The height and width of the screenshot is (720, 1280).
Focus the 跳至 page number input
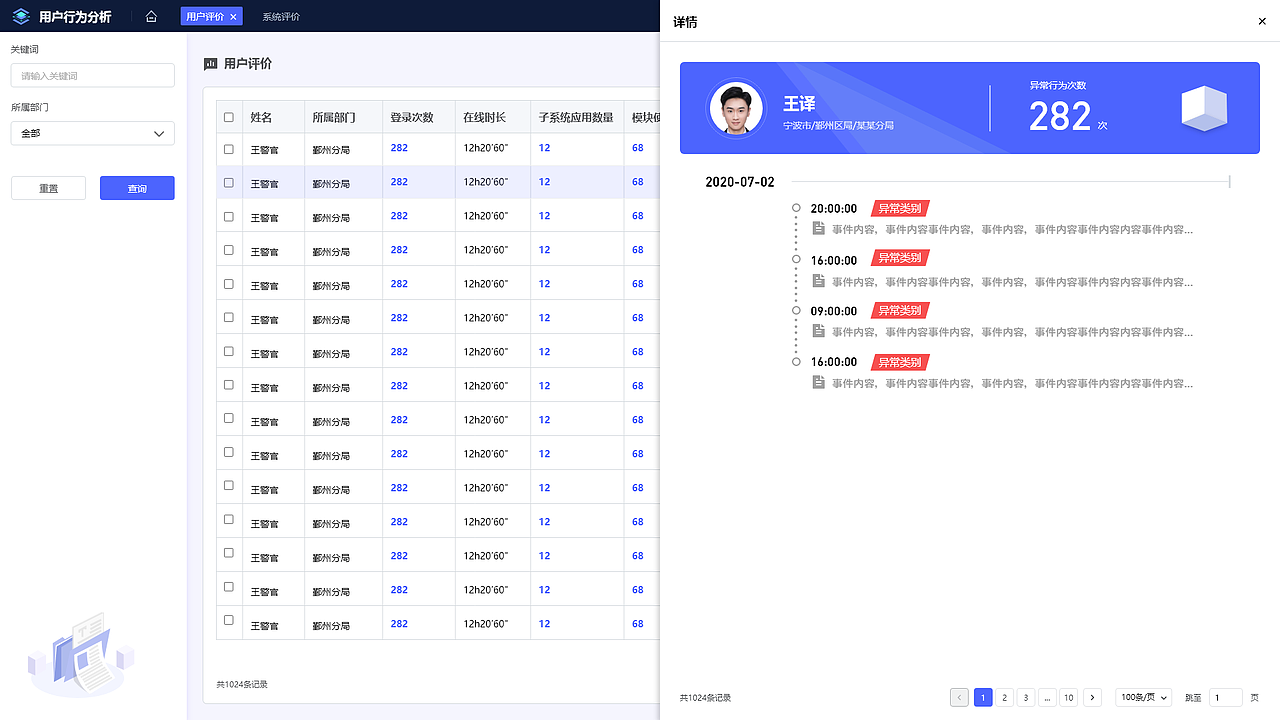pos(1226,697)
